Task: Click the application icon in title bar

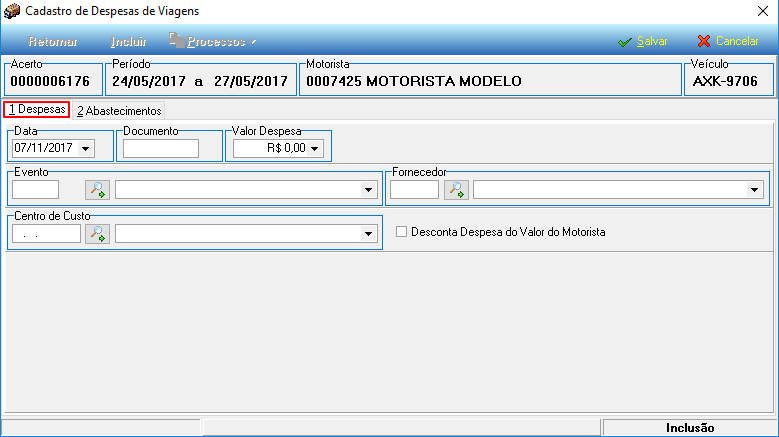Action: point(12,11)
